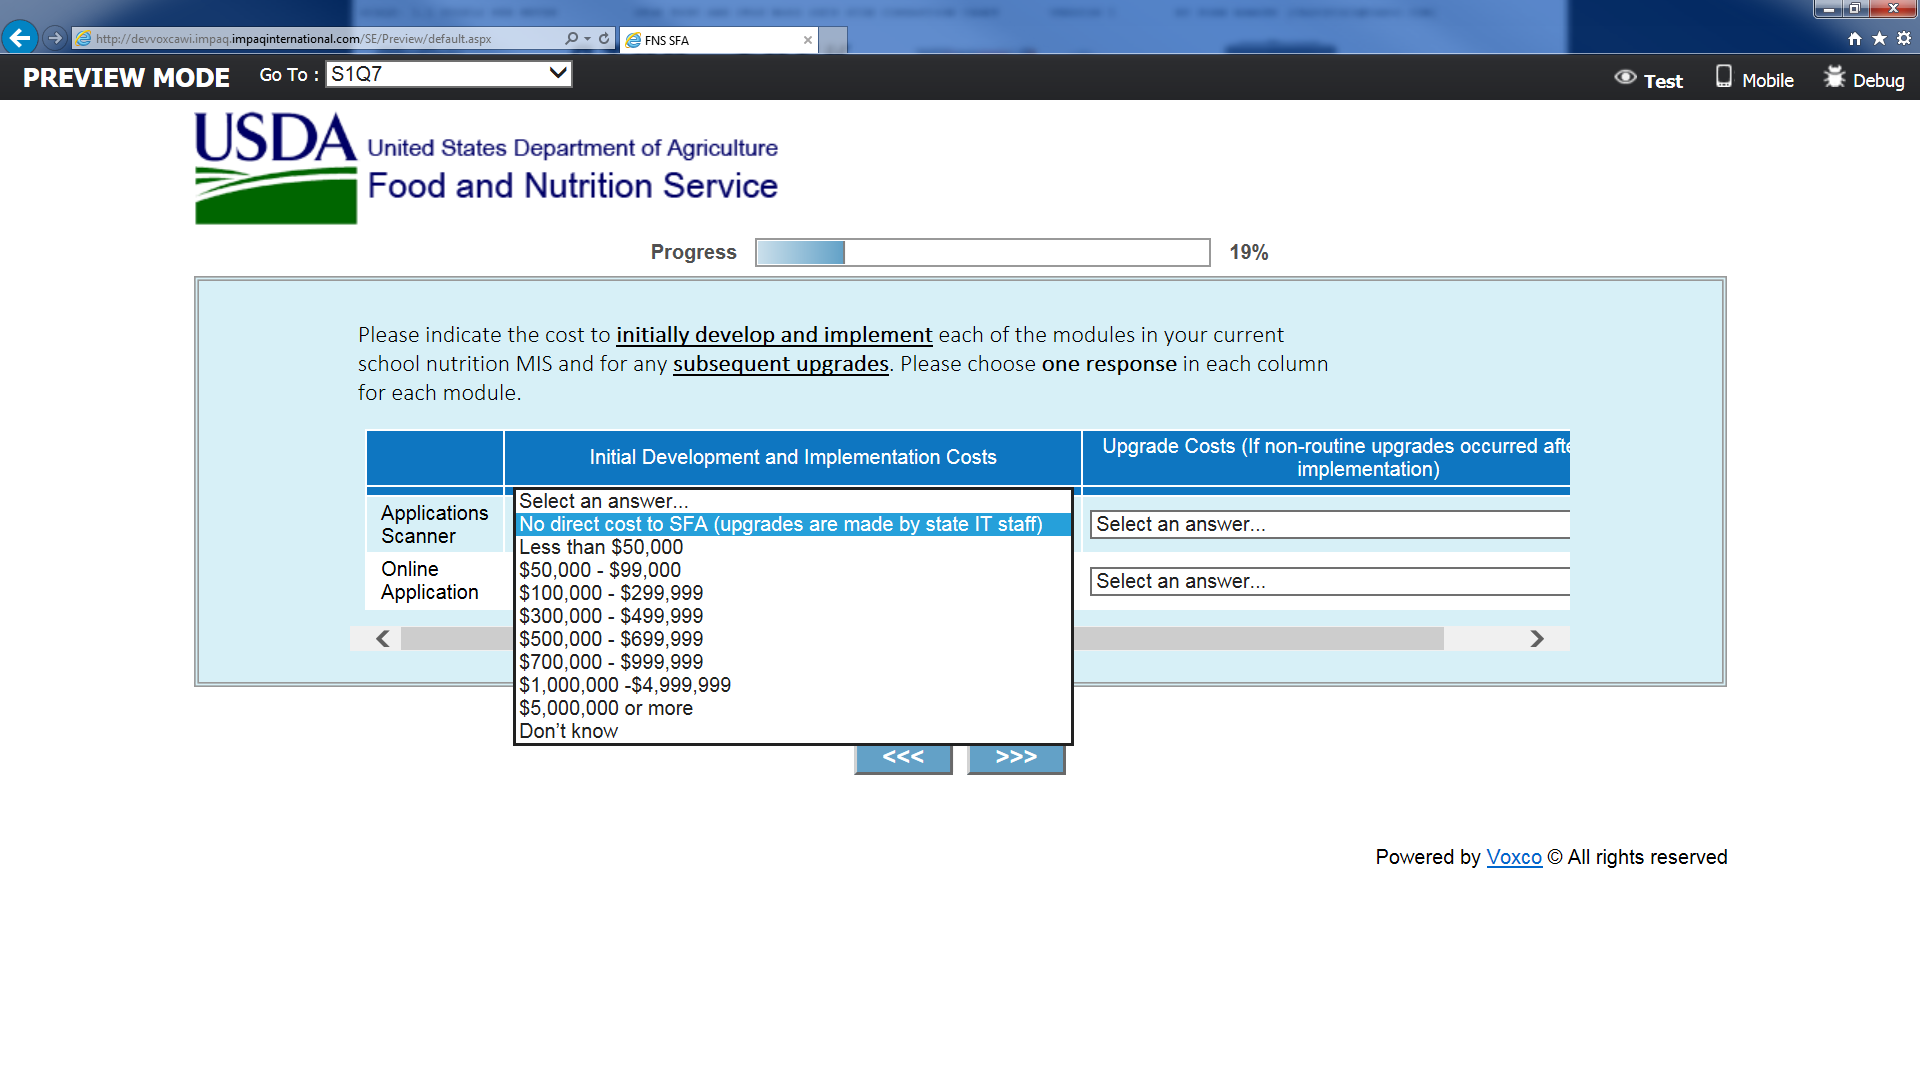Screen dimensions: 1920x1080
Task: Open Online Application upgrade cost dropdown
Action: pyautogui.click(x=1329, y=581)
